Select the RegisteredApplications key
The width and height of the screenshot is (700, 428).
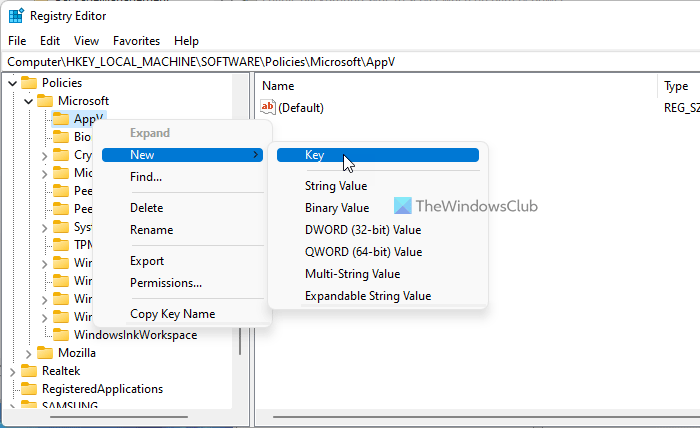click(102, 389)
